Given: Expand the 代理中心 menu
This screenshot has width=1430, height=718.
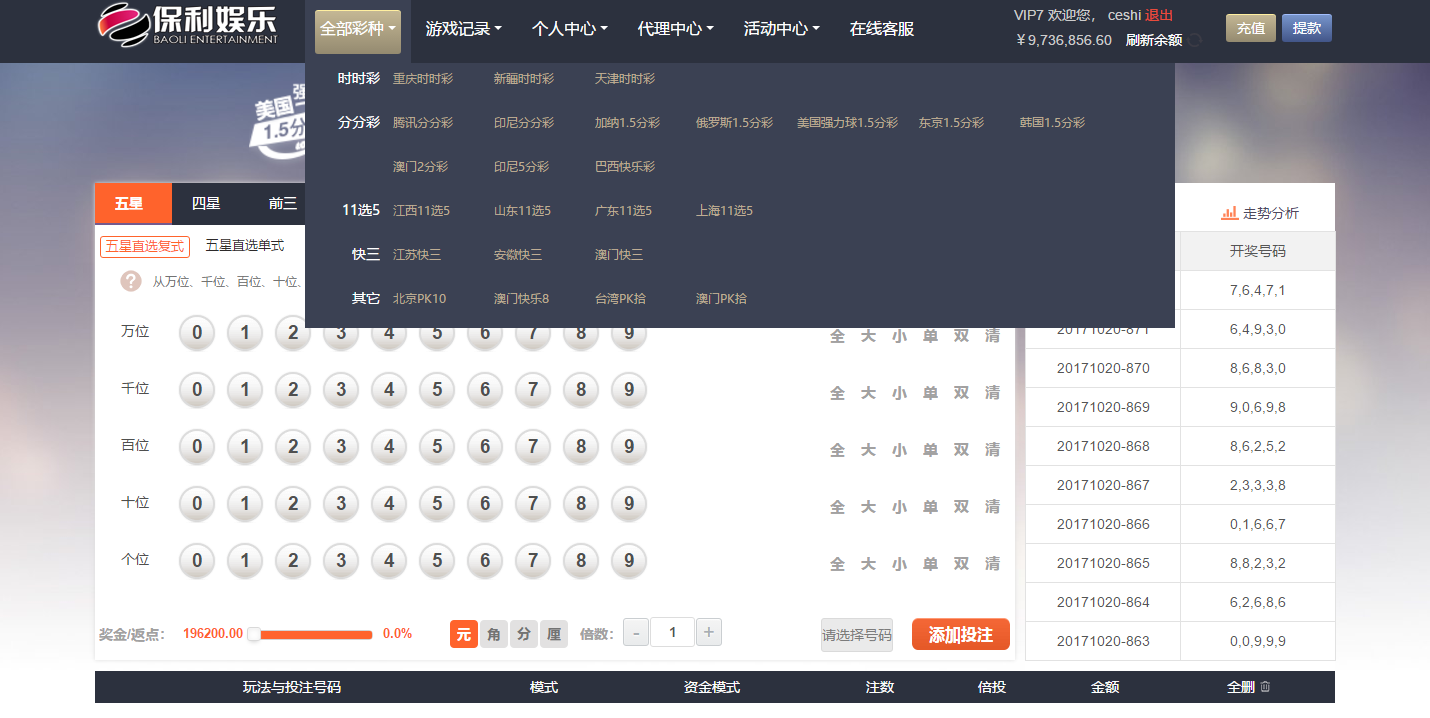Looking at the screenshot, I should [x=675, y=29].
